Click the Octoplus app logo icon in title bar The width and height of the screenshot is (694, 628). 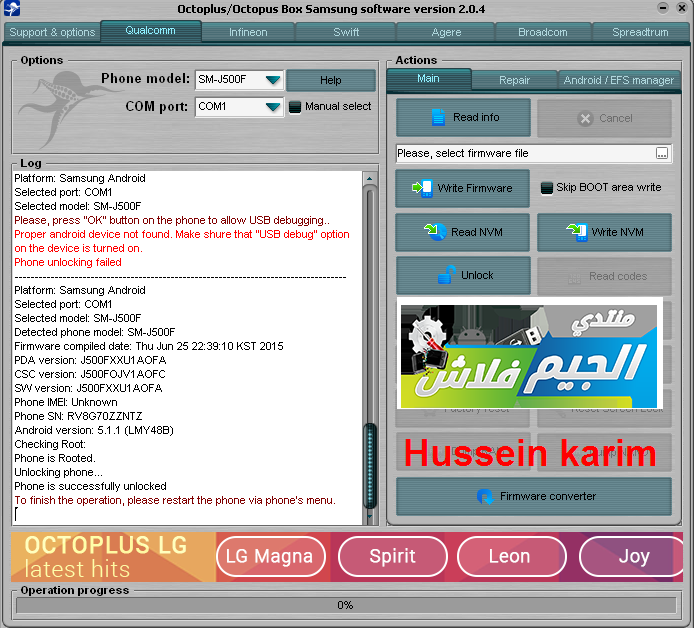(12, 8)
